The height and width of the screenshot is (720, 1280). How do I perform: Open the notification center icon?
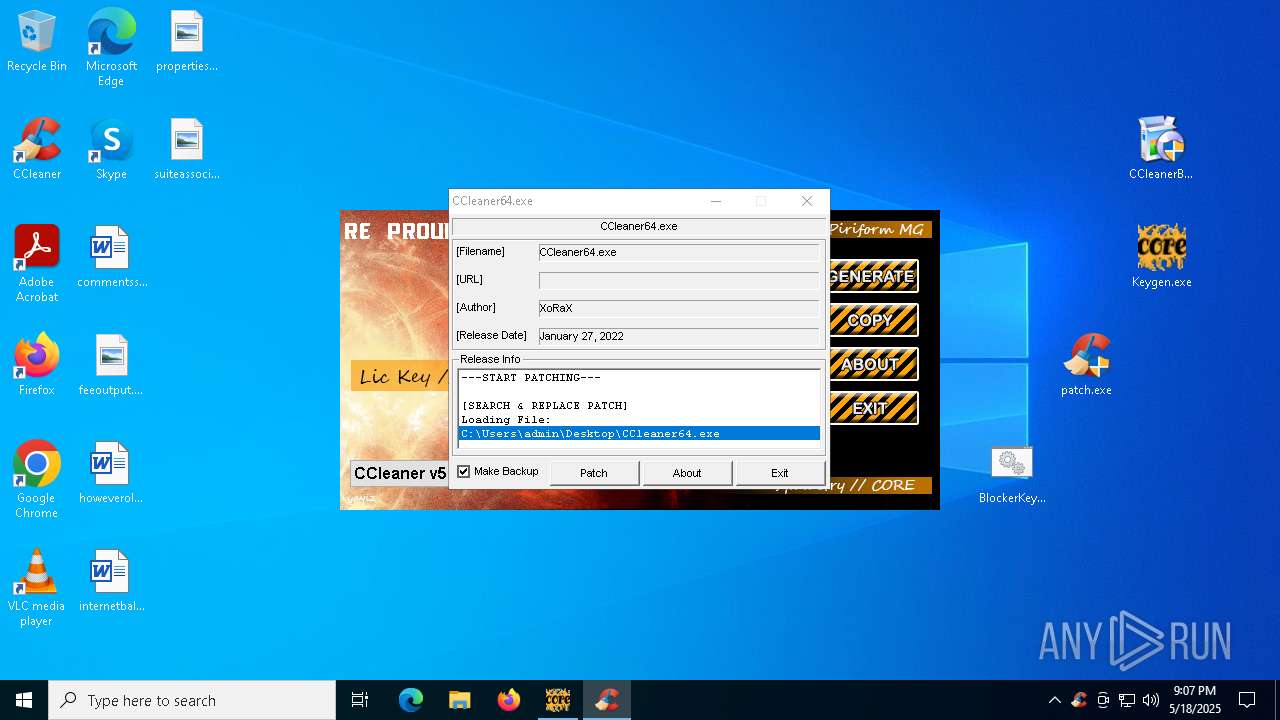(x=1247, y=700)
